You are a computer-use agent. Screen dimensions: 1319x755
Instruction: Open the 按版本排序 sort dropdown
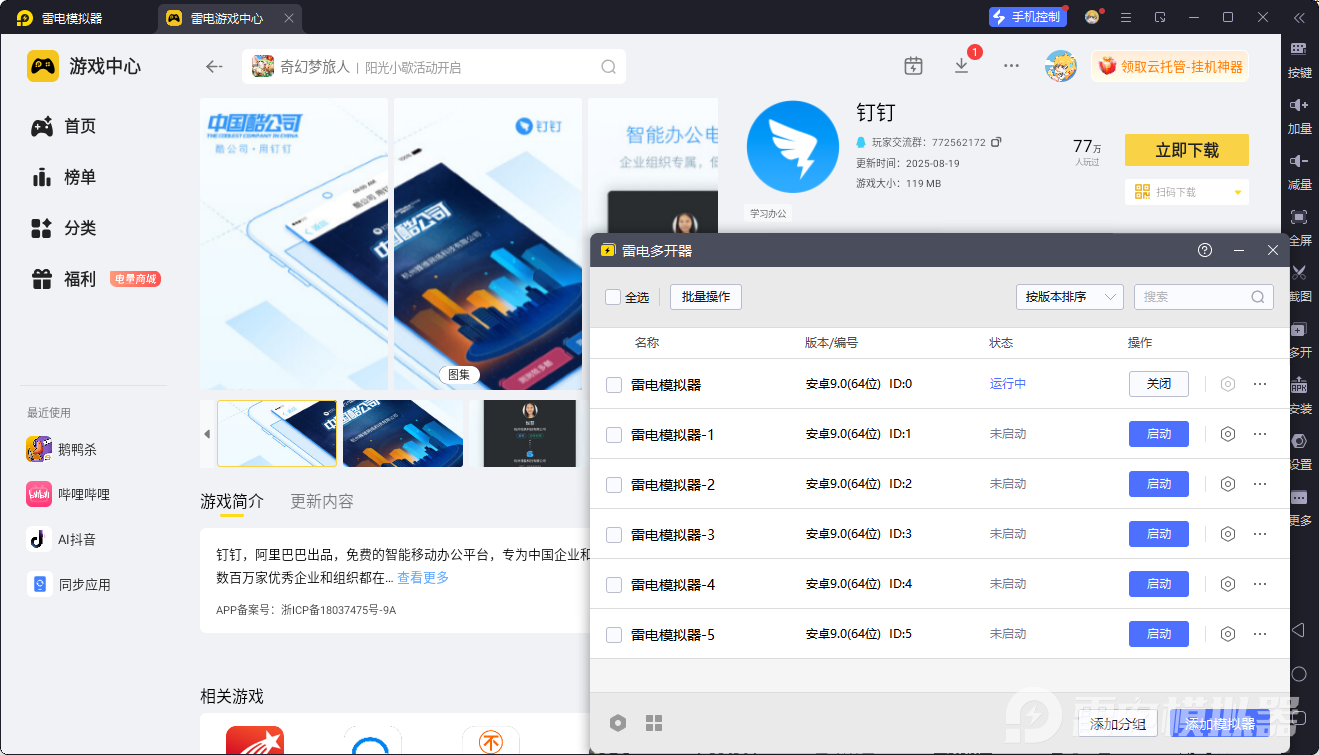point(1069,297)
